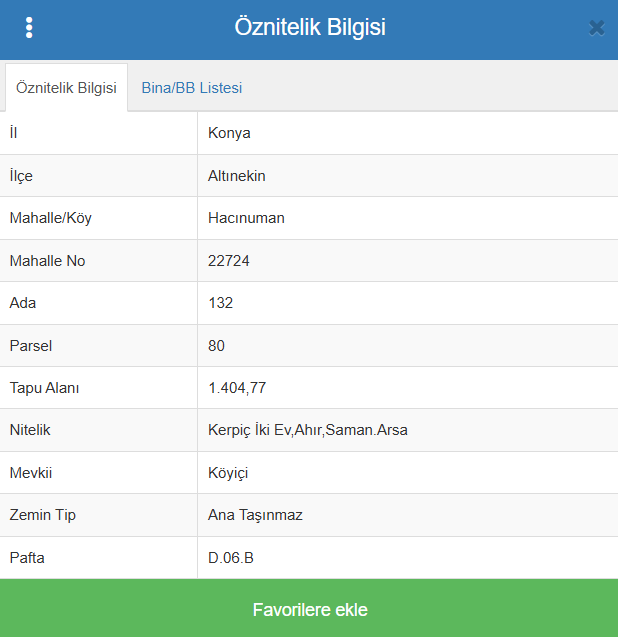Screen dimensions: 618x637
Task: Select the Pafta value D.06.B
Action: click(x=231, y=558)
